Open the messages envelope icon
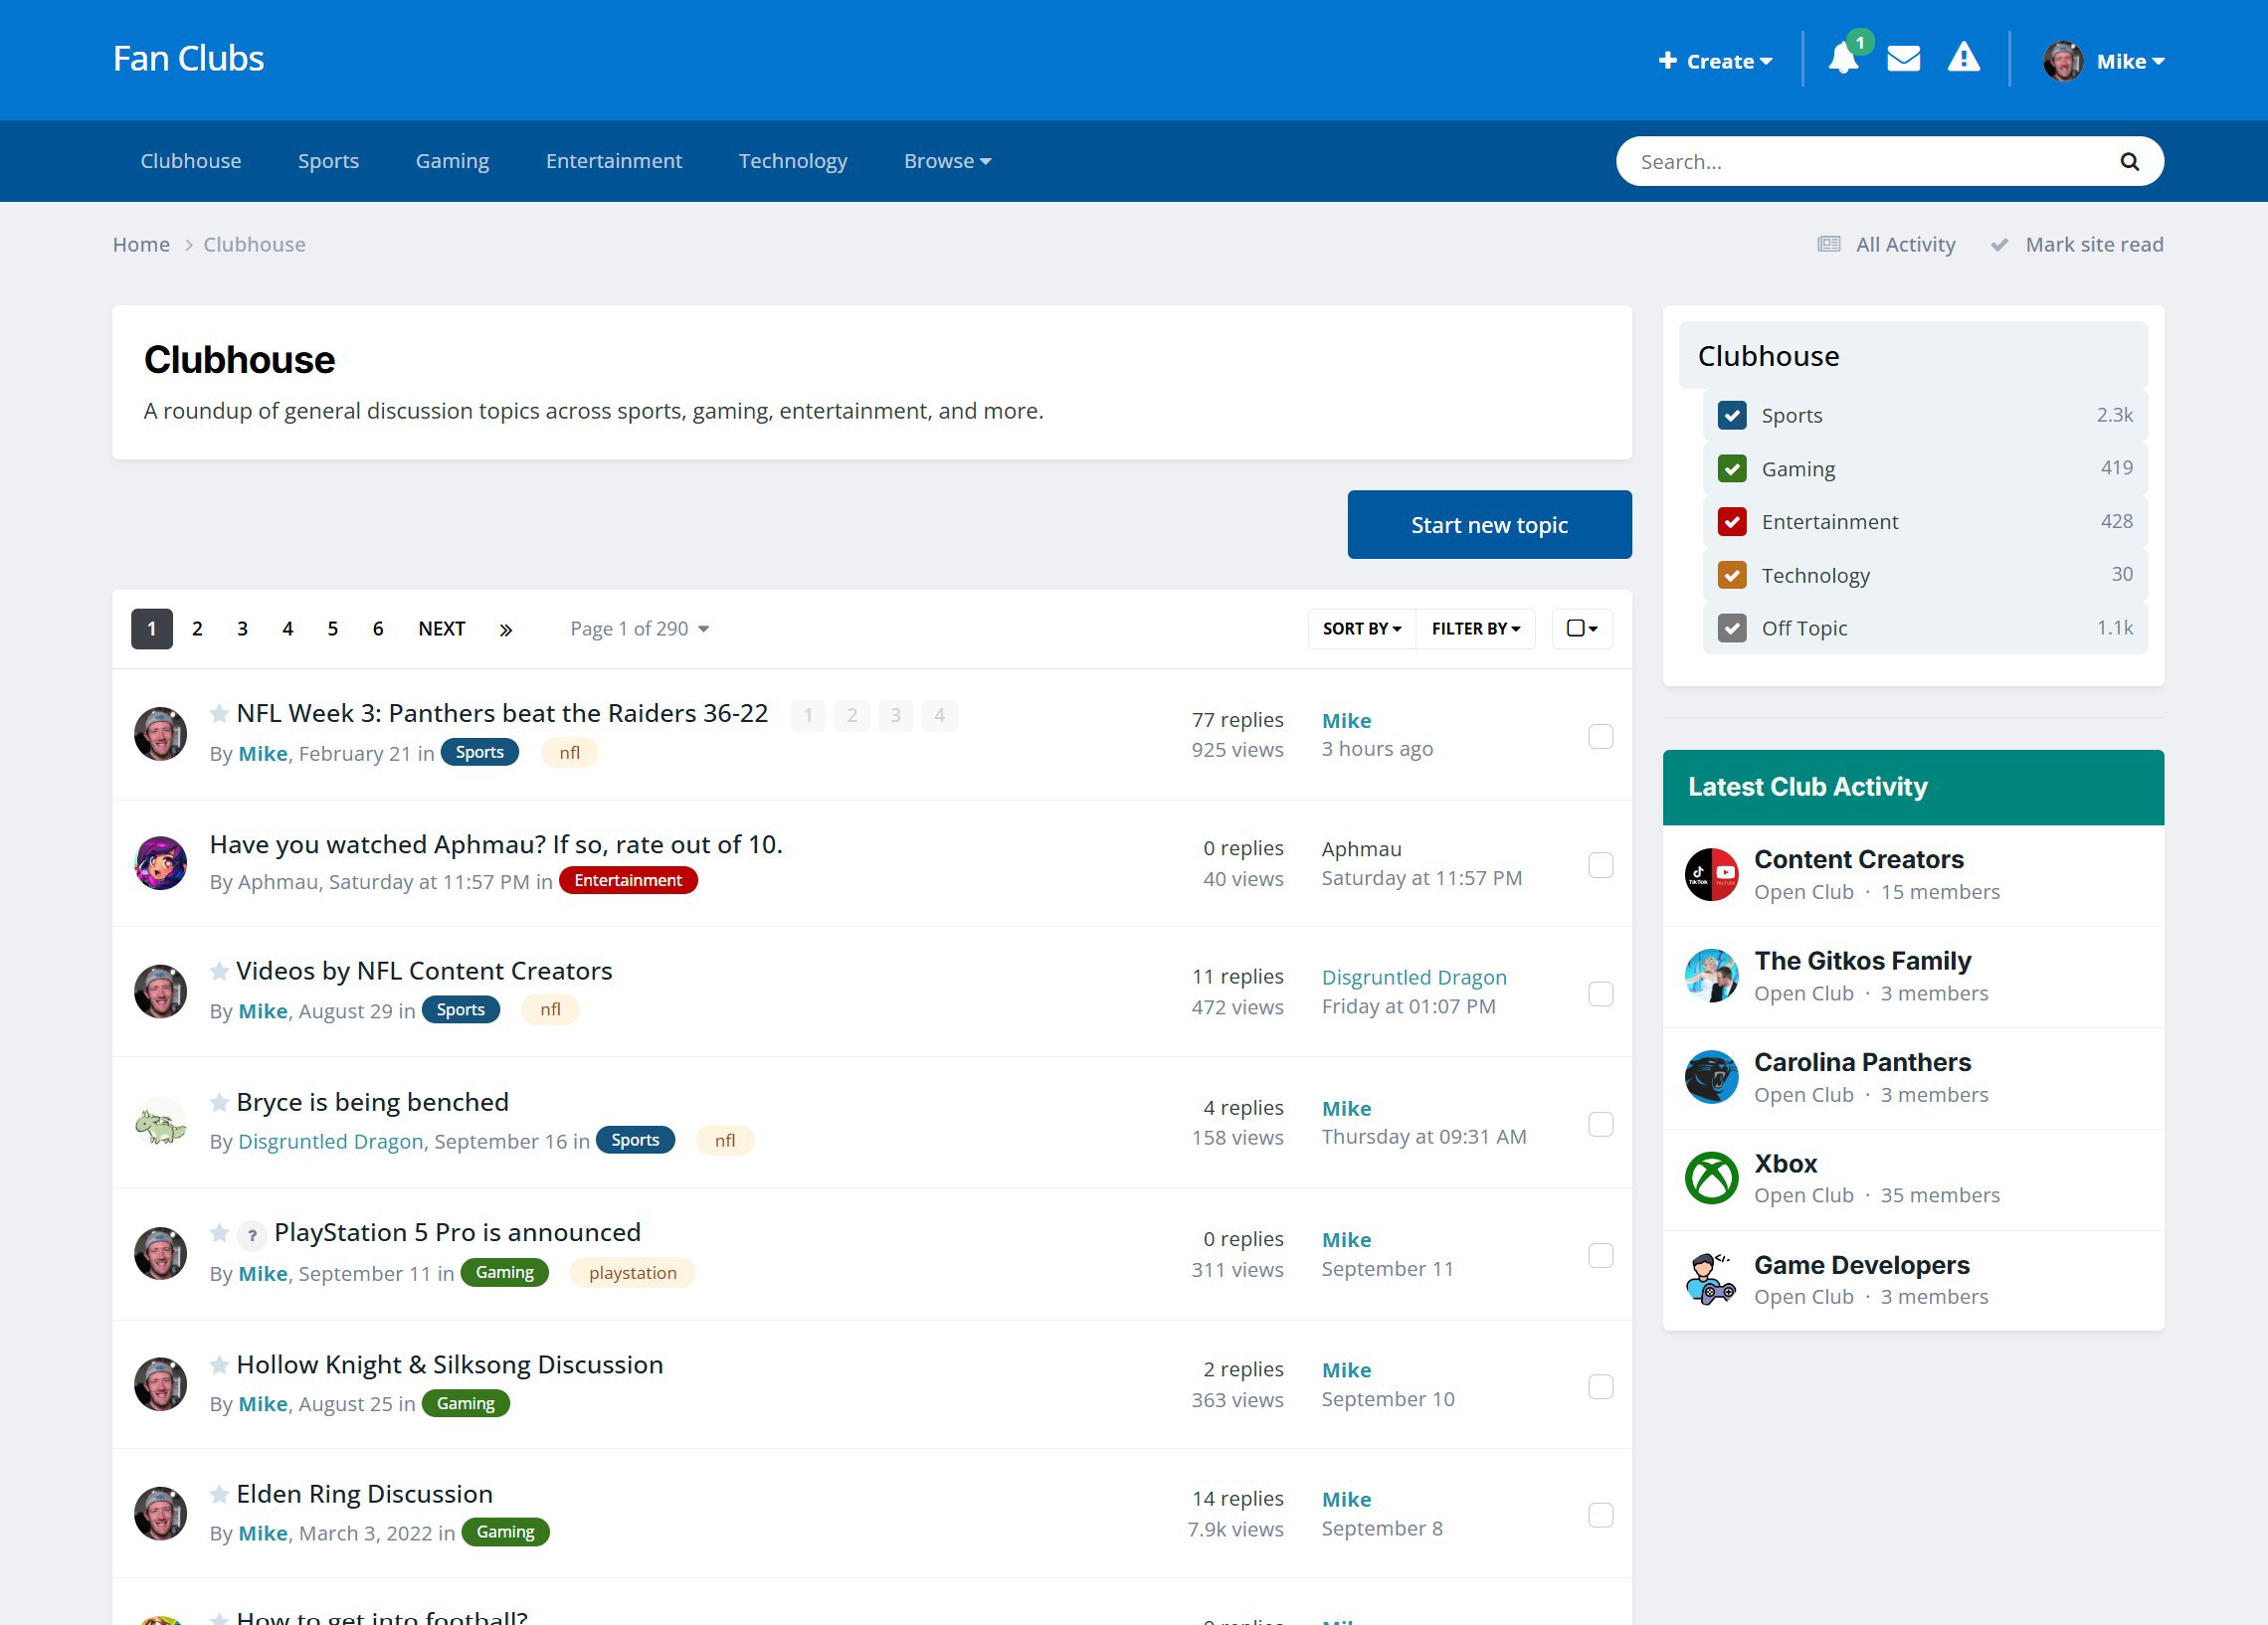The width and height of the screenshot is (2268, 1625). pos(1903,59)
